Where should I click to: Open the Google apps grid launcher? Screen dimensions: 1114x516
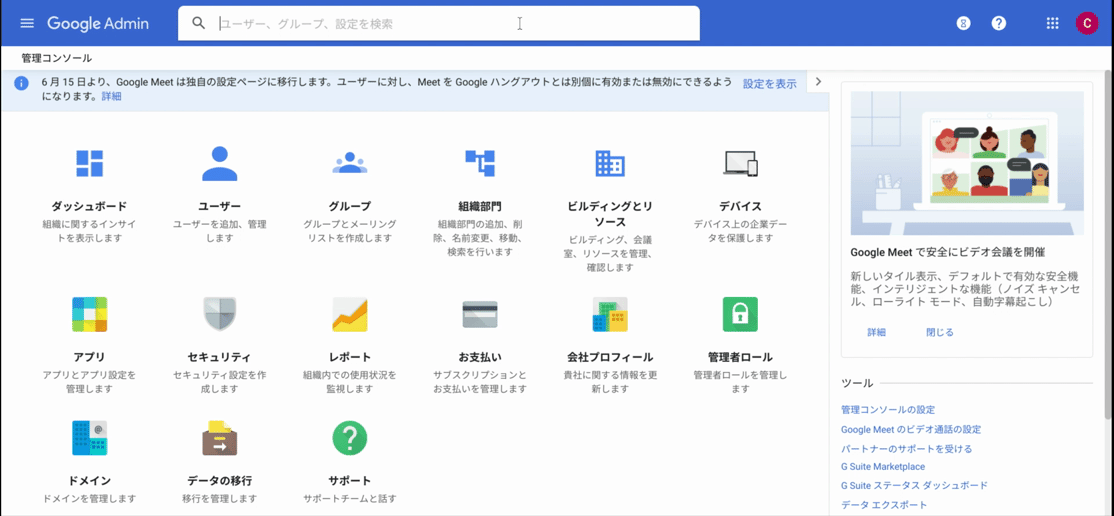click(x=1052, y=23)
